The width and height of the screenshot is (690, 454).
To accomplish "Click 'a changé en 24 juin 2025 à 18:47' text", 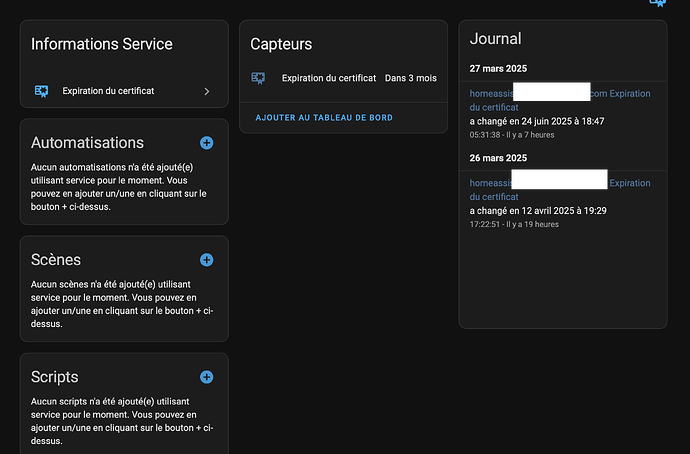I will (x=537, y=121).
